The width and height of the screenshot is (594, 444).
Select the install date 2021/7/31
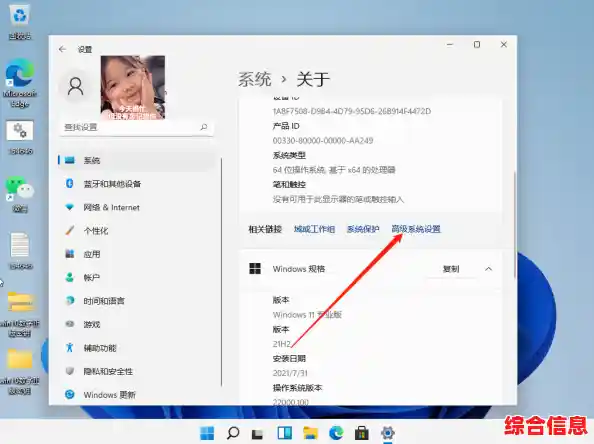(x=290, y=373)
